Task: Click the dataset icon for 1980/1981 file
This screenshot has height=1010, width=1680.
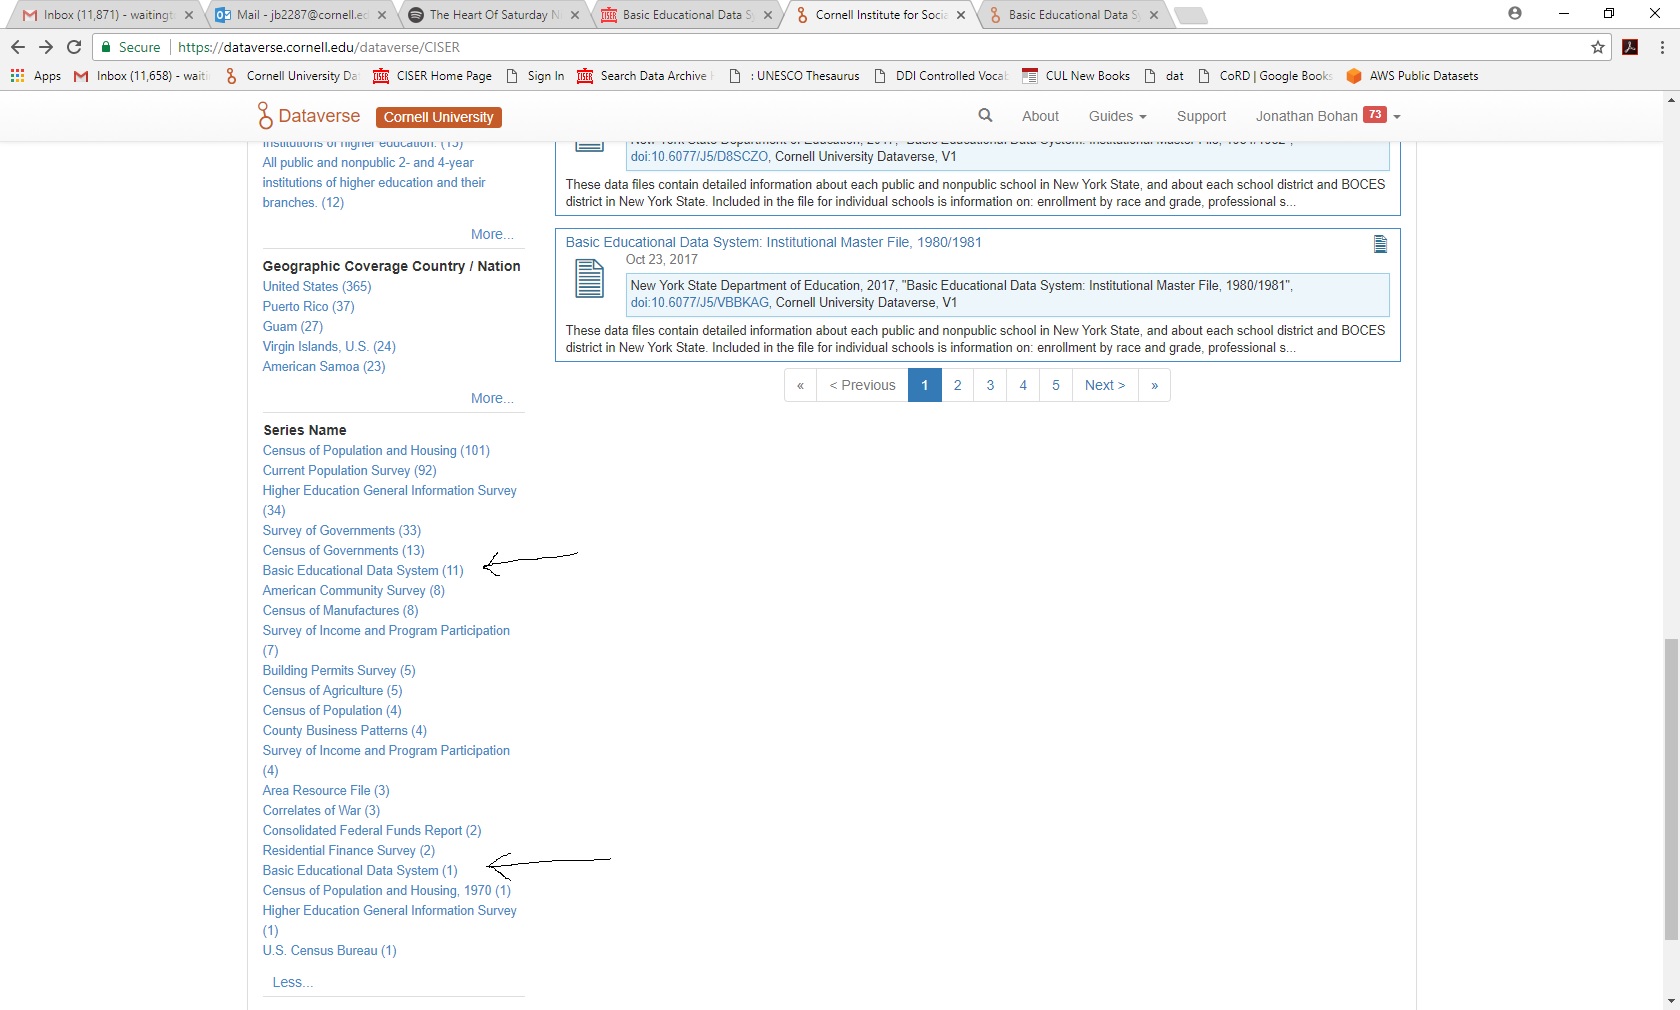Action: [x=589, y=278]
